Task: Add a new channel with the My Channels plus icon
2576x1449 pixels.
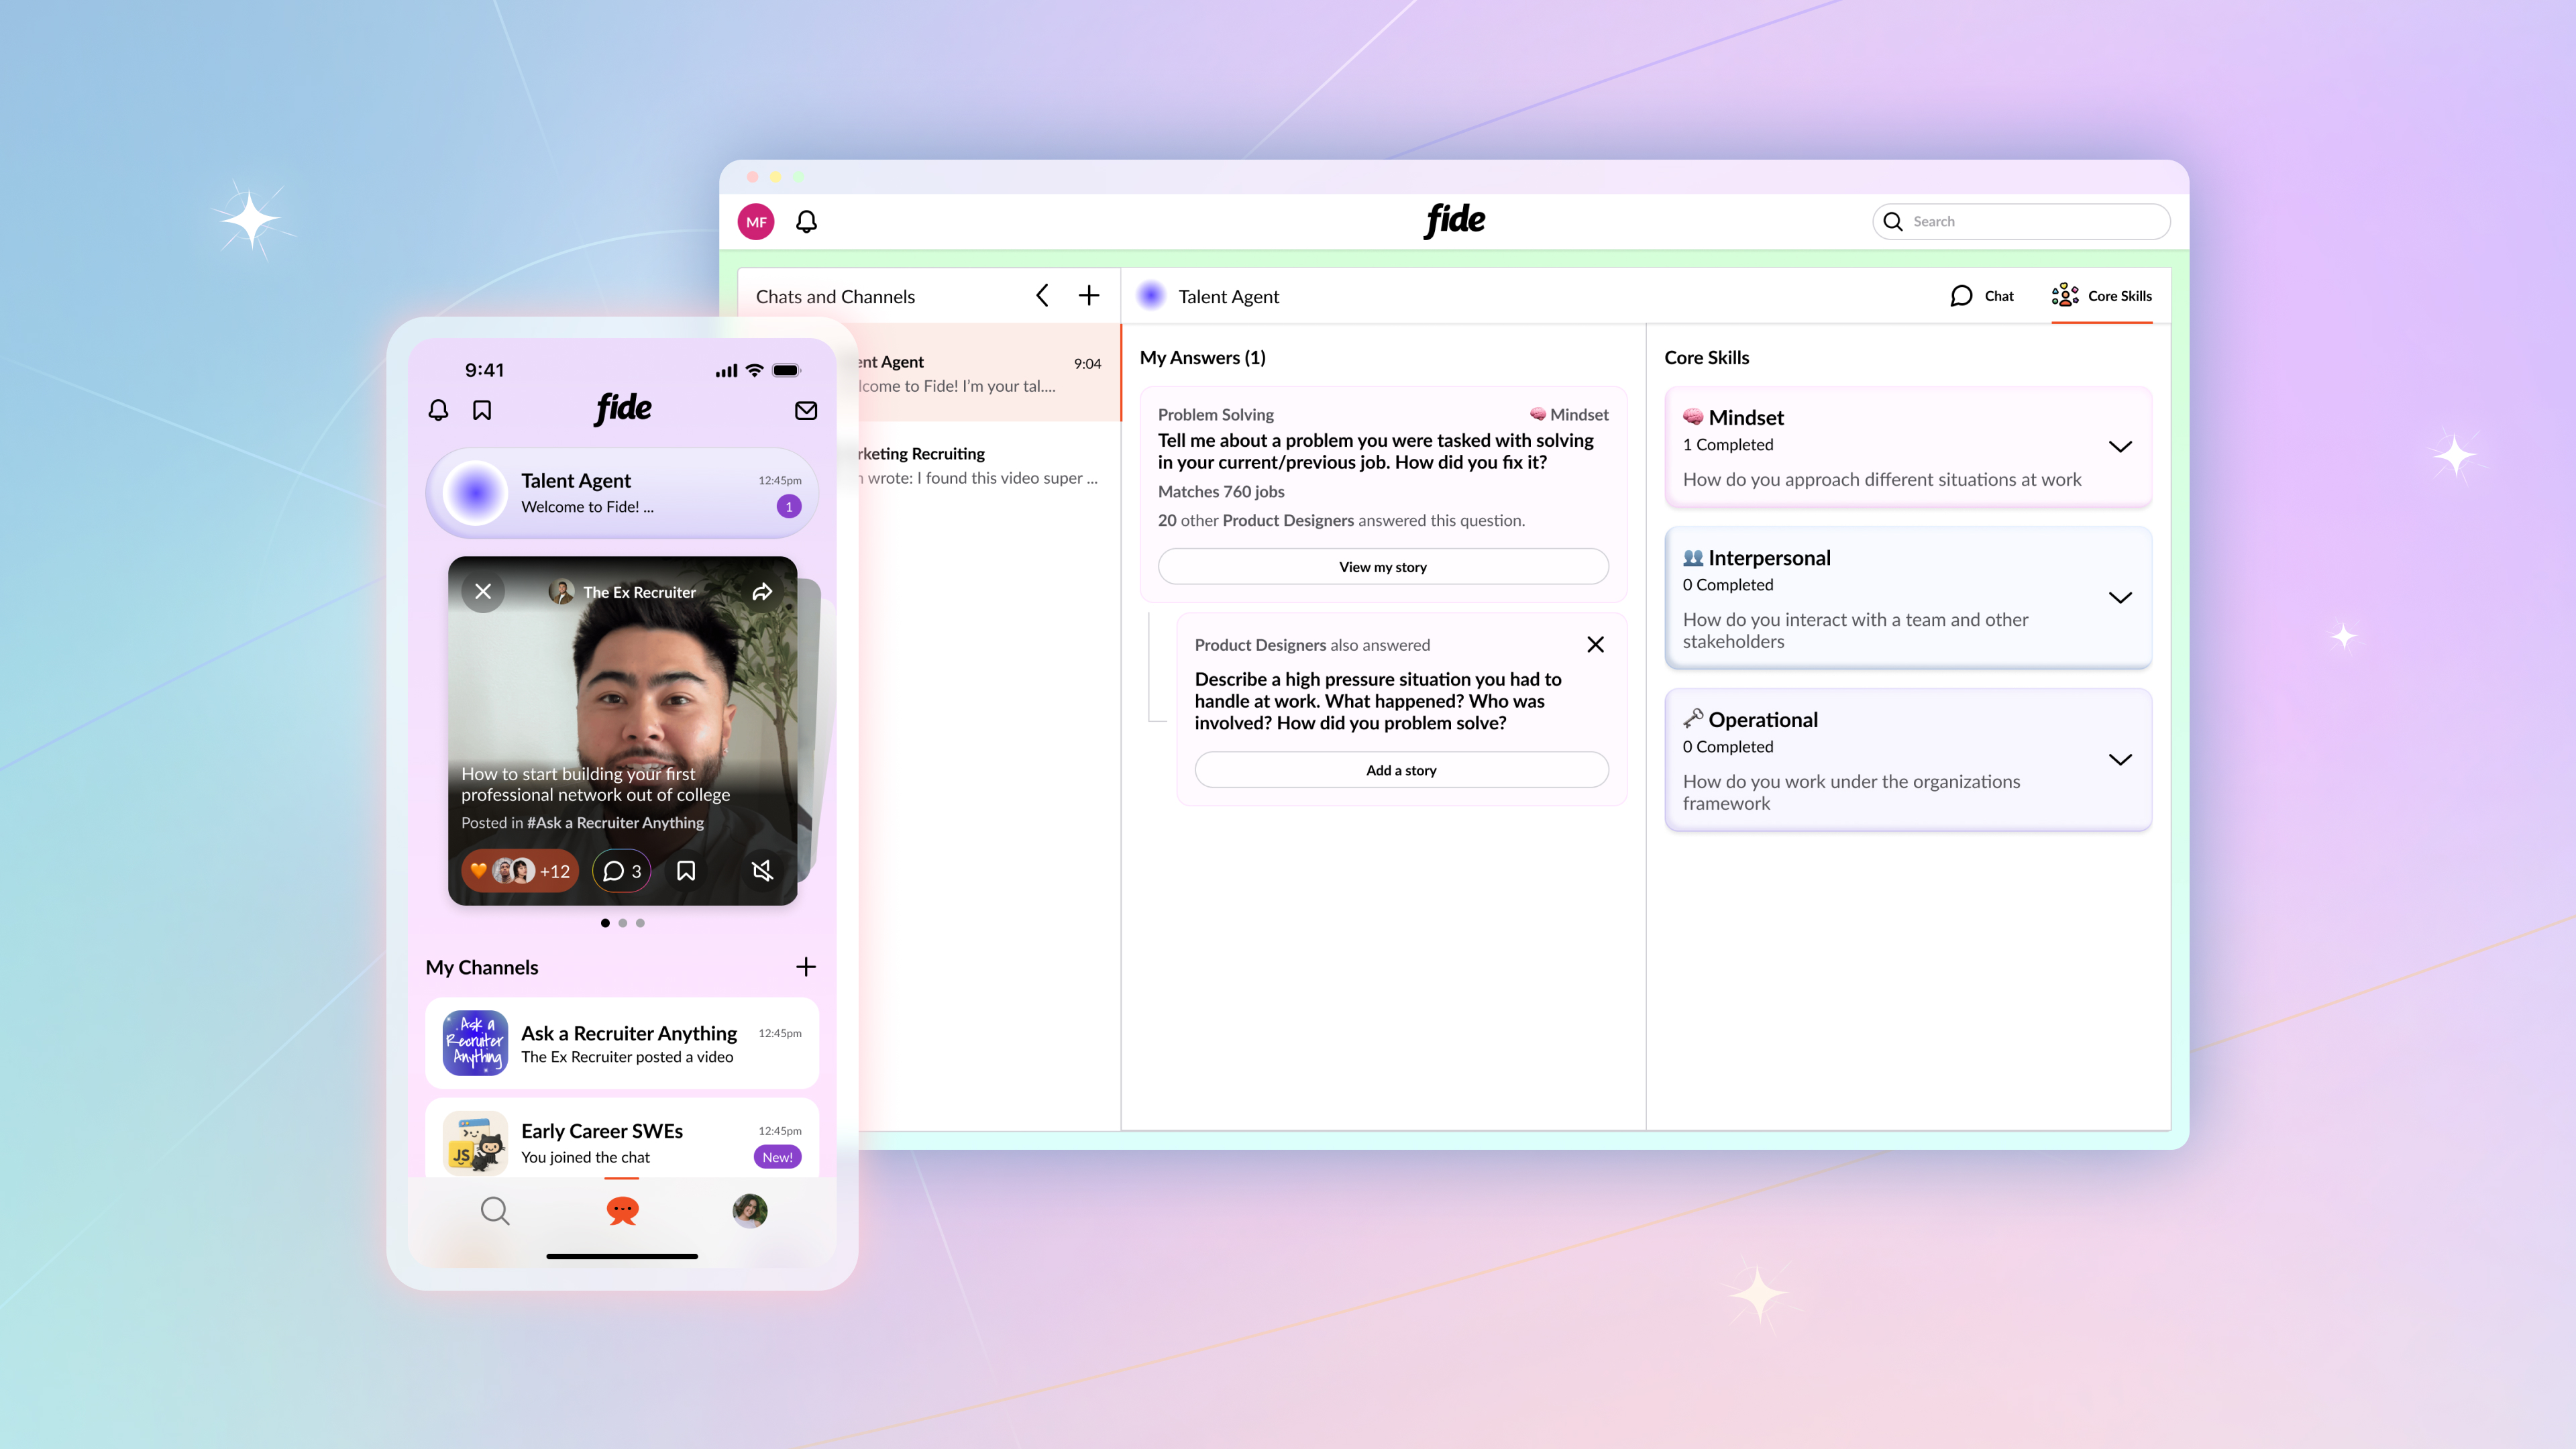Action: [x=806, y=966]
